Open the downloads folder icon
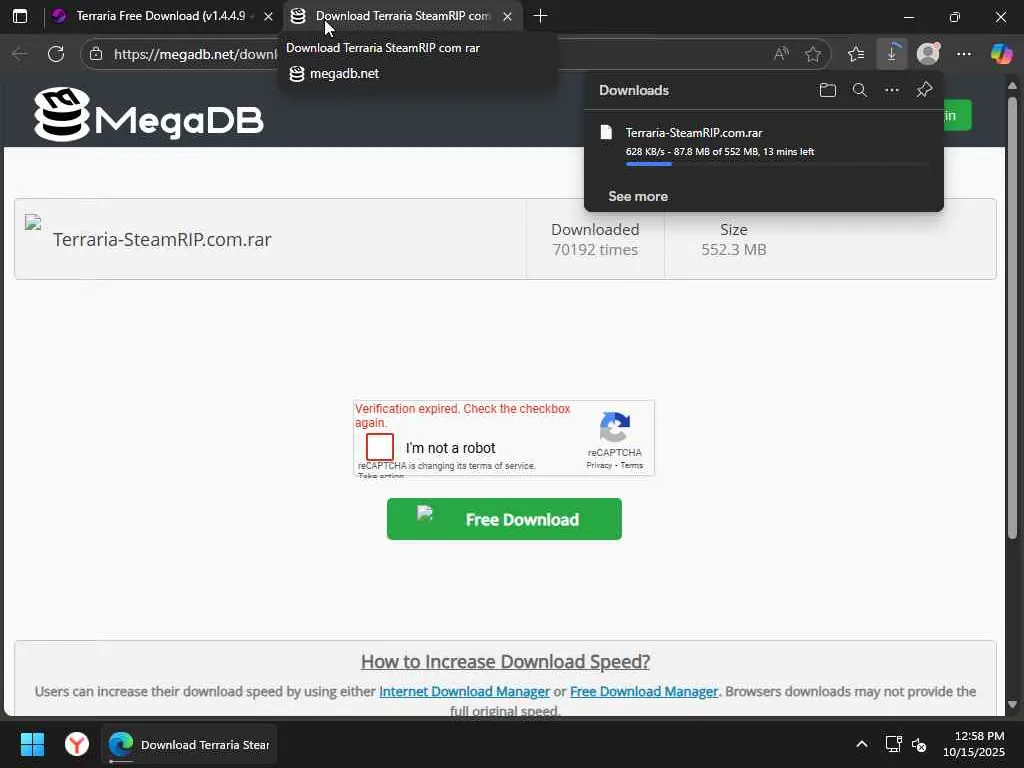The image size is (1024, 768). pos(827,90)
